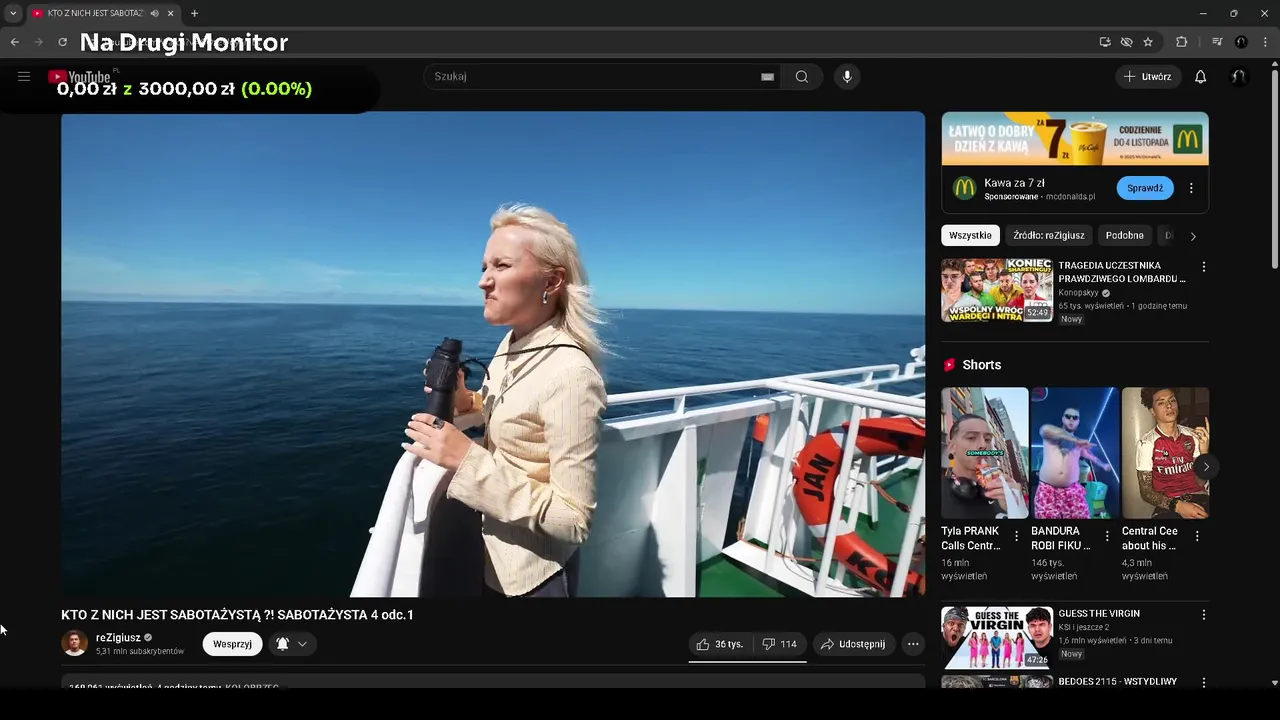The image size is (1280, 720).
Task: Reload the page in the browser
Action: coord(62,42)
